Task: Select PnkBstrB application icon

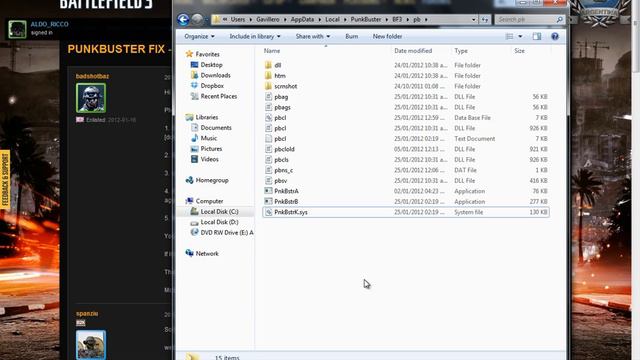Action: (268, 202)
